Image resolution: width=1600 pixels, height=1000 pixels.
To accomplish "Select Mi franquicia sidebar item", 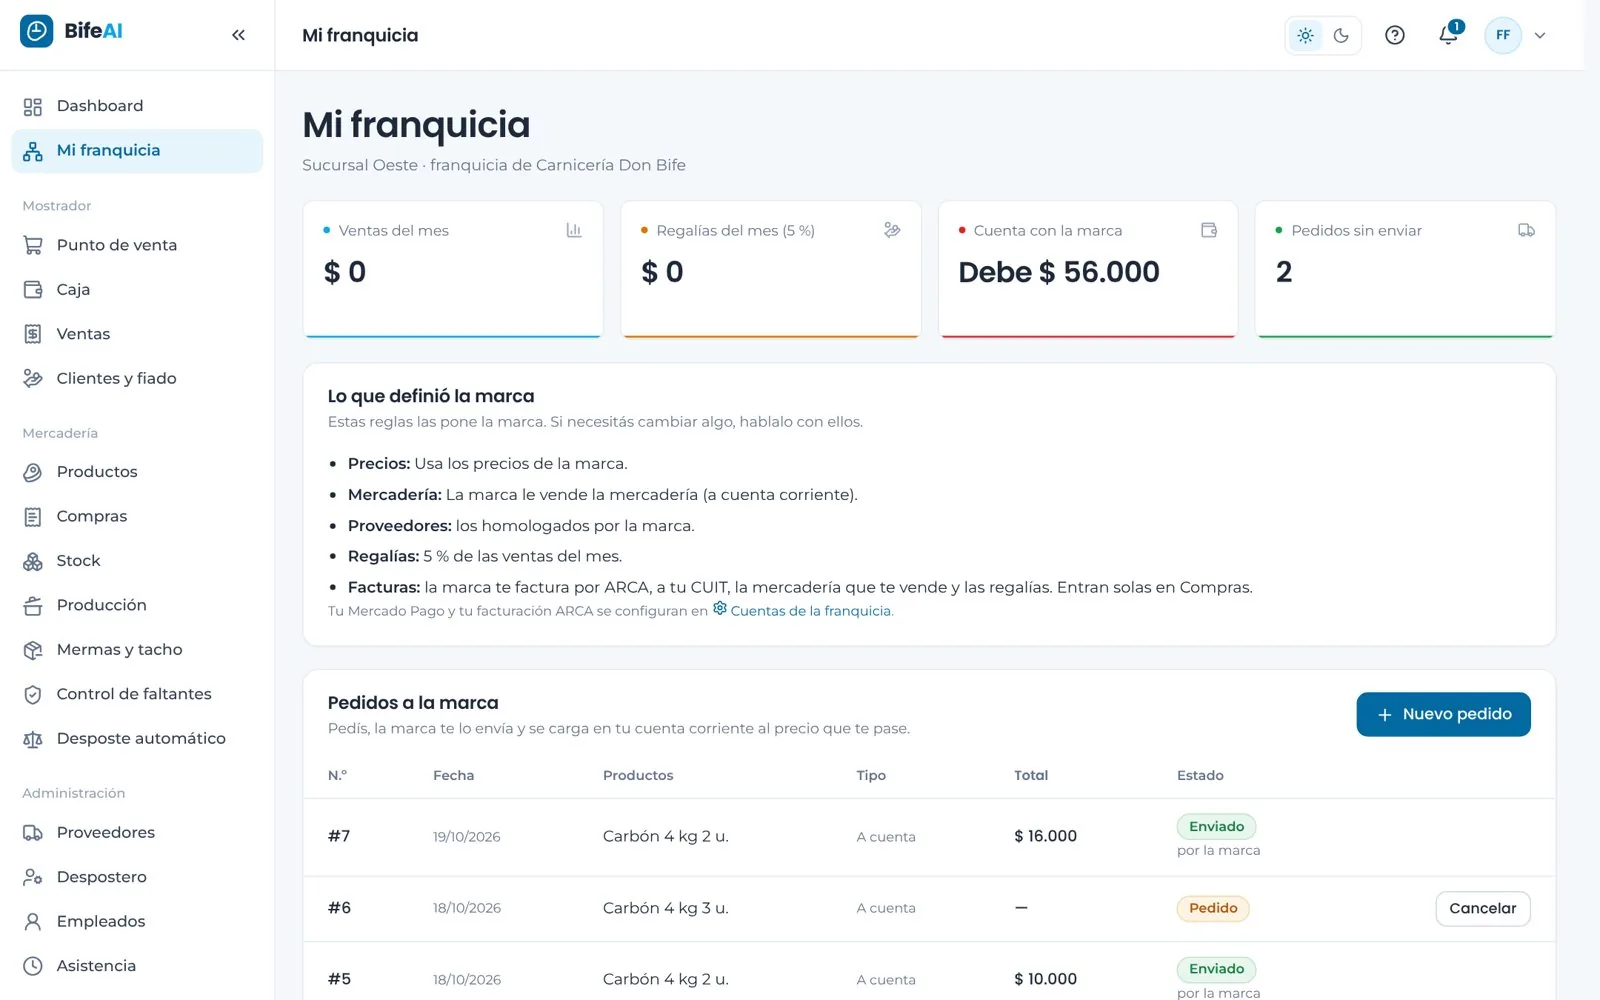I will tap(137, 151).
